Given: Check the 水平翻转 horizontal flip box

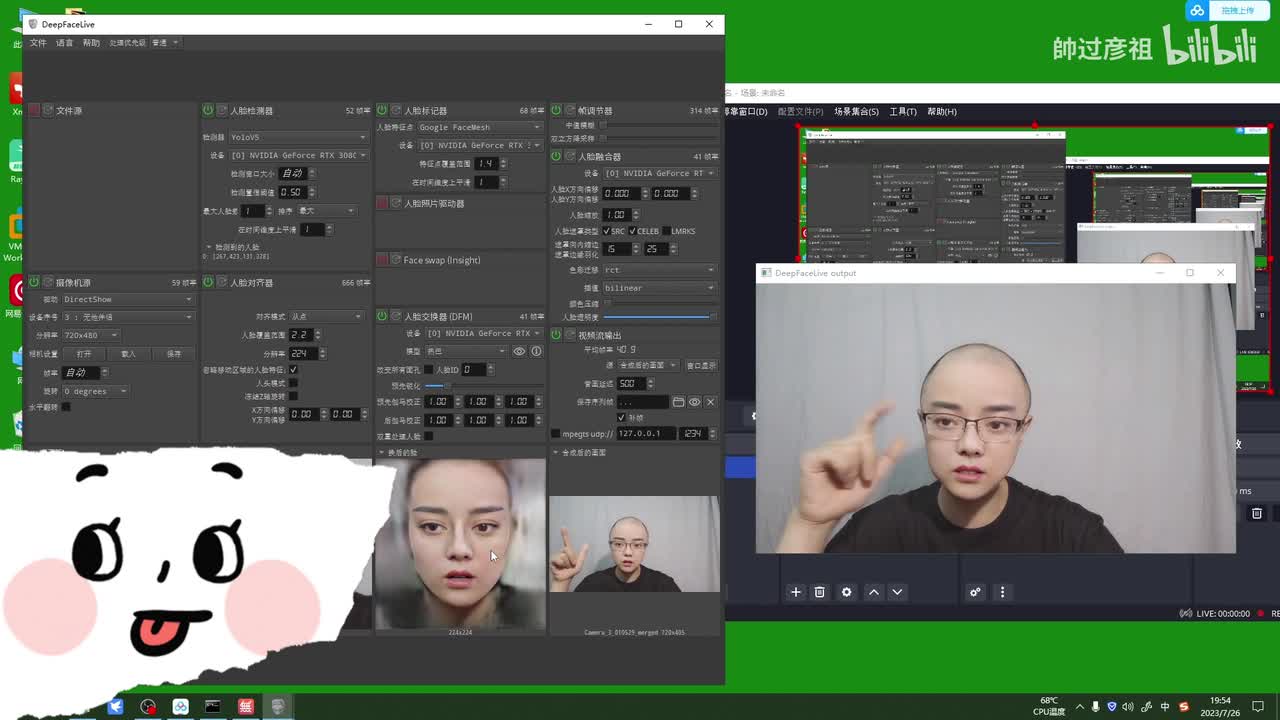Looking at the screenshot, I should pyautogui.click(x=66, y=407).
